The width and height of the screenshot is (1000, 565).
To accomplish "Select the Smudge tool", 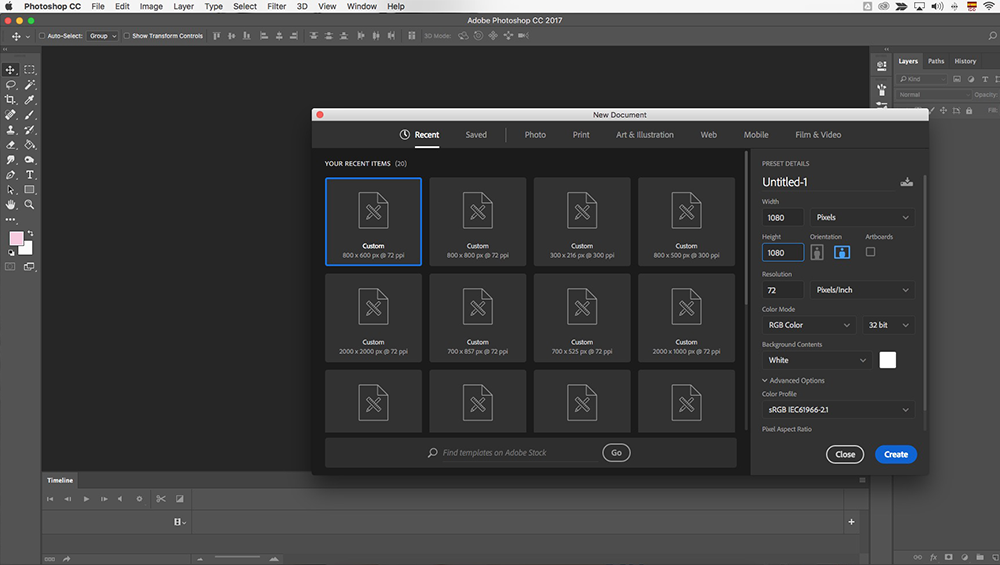I will click(11, 159).
